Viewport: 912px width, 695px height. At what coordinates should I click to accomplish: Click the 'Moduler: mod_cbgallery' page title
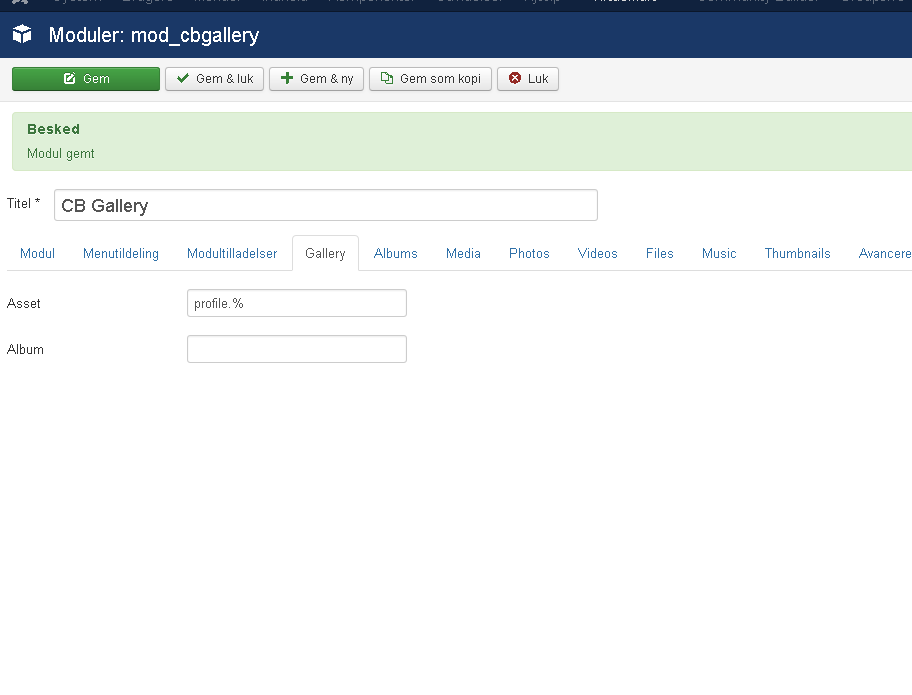pyautogui.click(x=154, y=35)
